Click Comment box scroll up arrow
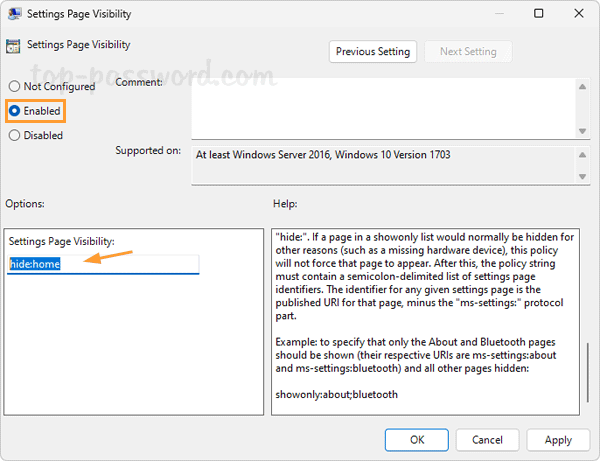Image resolution: width=600 pixels, height=461 pixels. click(x=582, y=86)
